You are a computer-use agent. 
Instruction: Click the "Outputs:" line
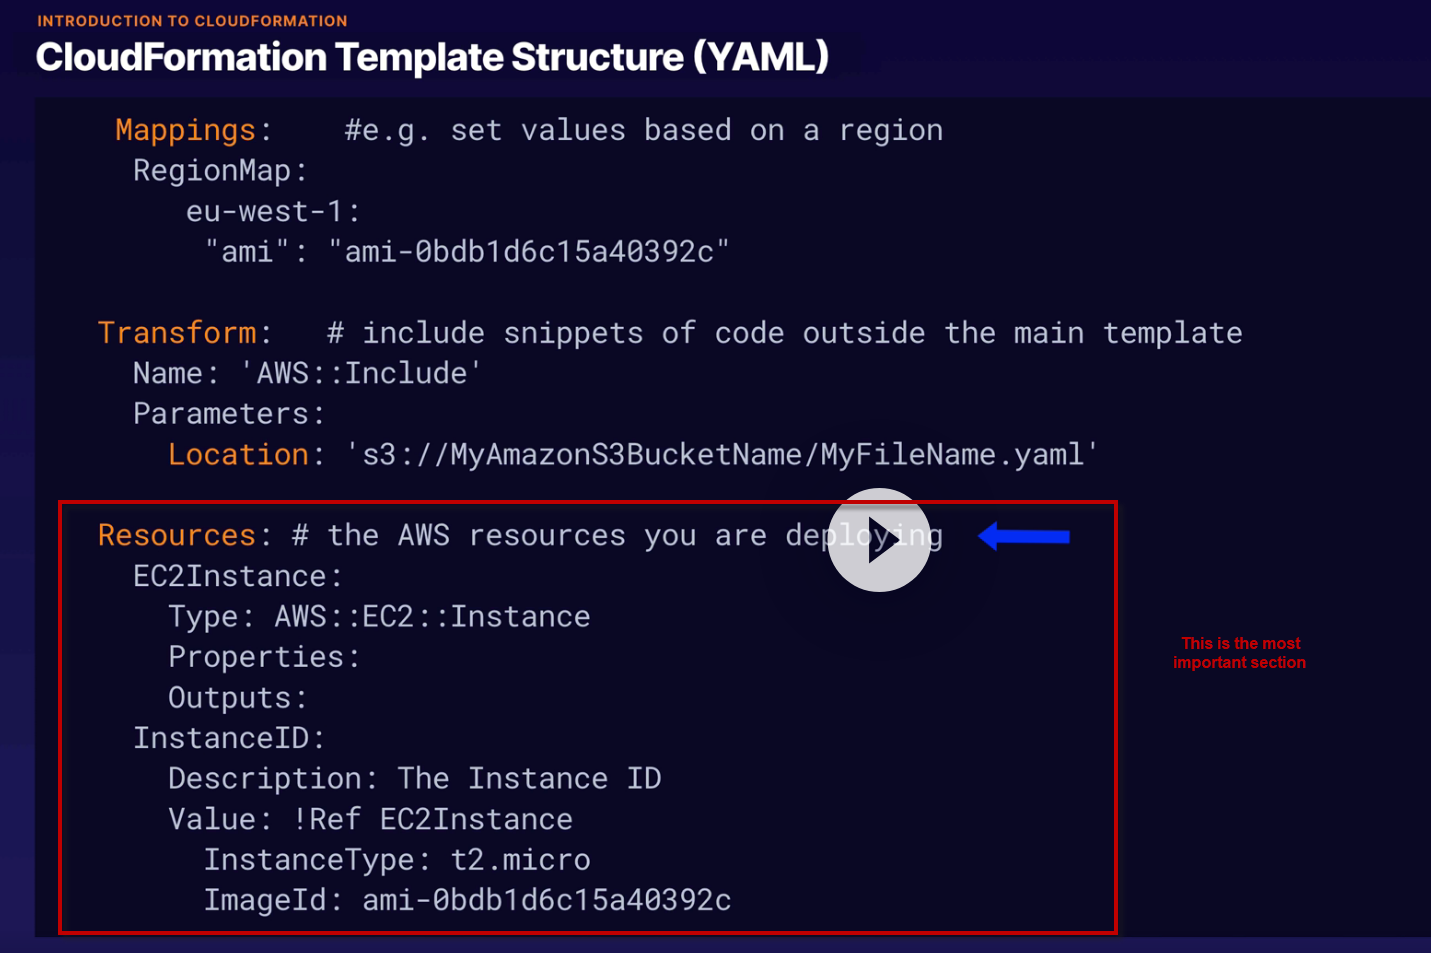coord(237,698)
